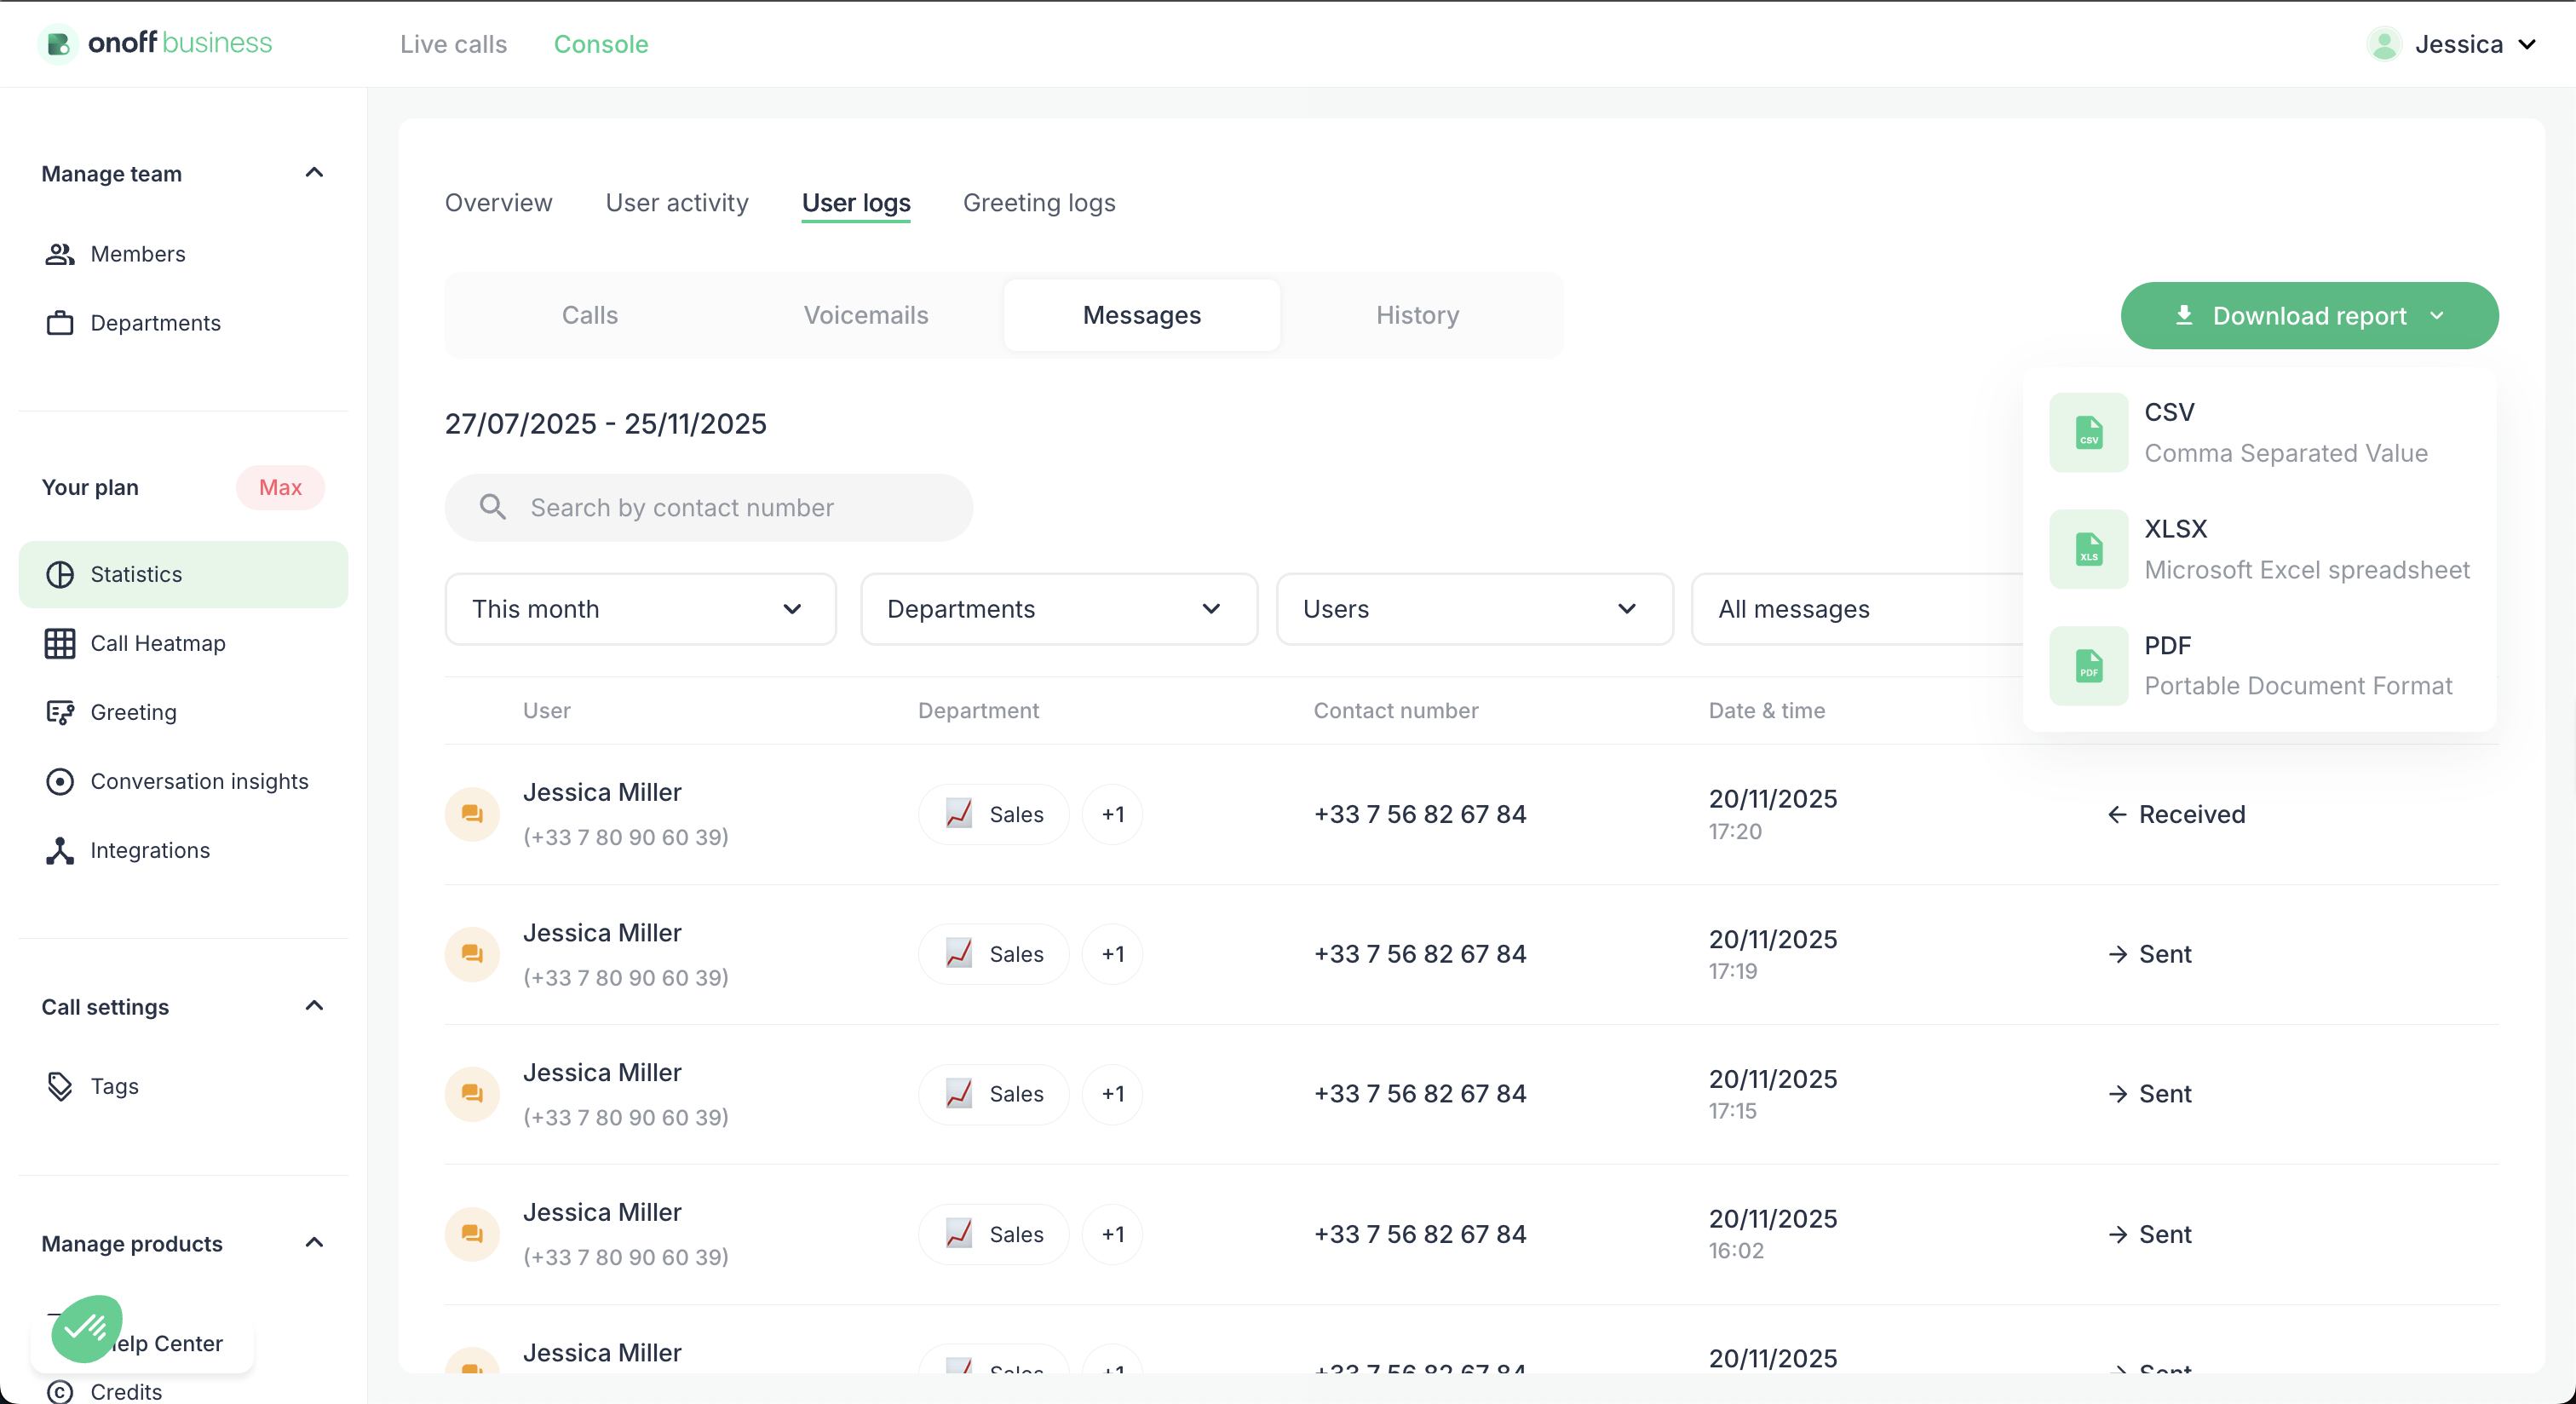
Task: Click message icon of the 17:20 row
Action: click(472, 814)
